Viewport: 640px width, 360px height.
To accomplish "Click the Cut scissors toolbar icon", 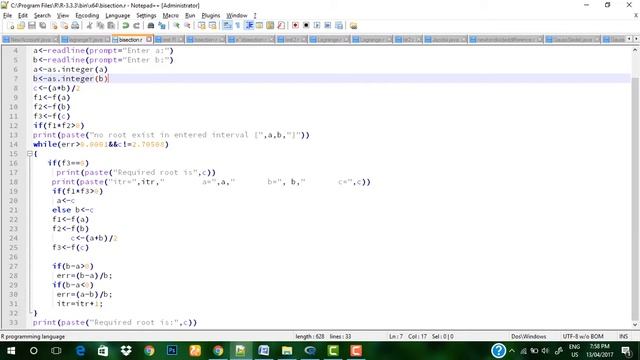I will (89, 26).
